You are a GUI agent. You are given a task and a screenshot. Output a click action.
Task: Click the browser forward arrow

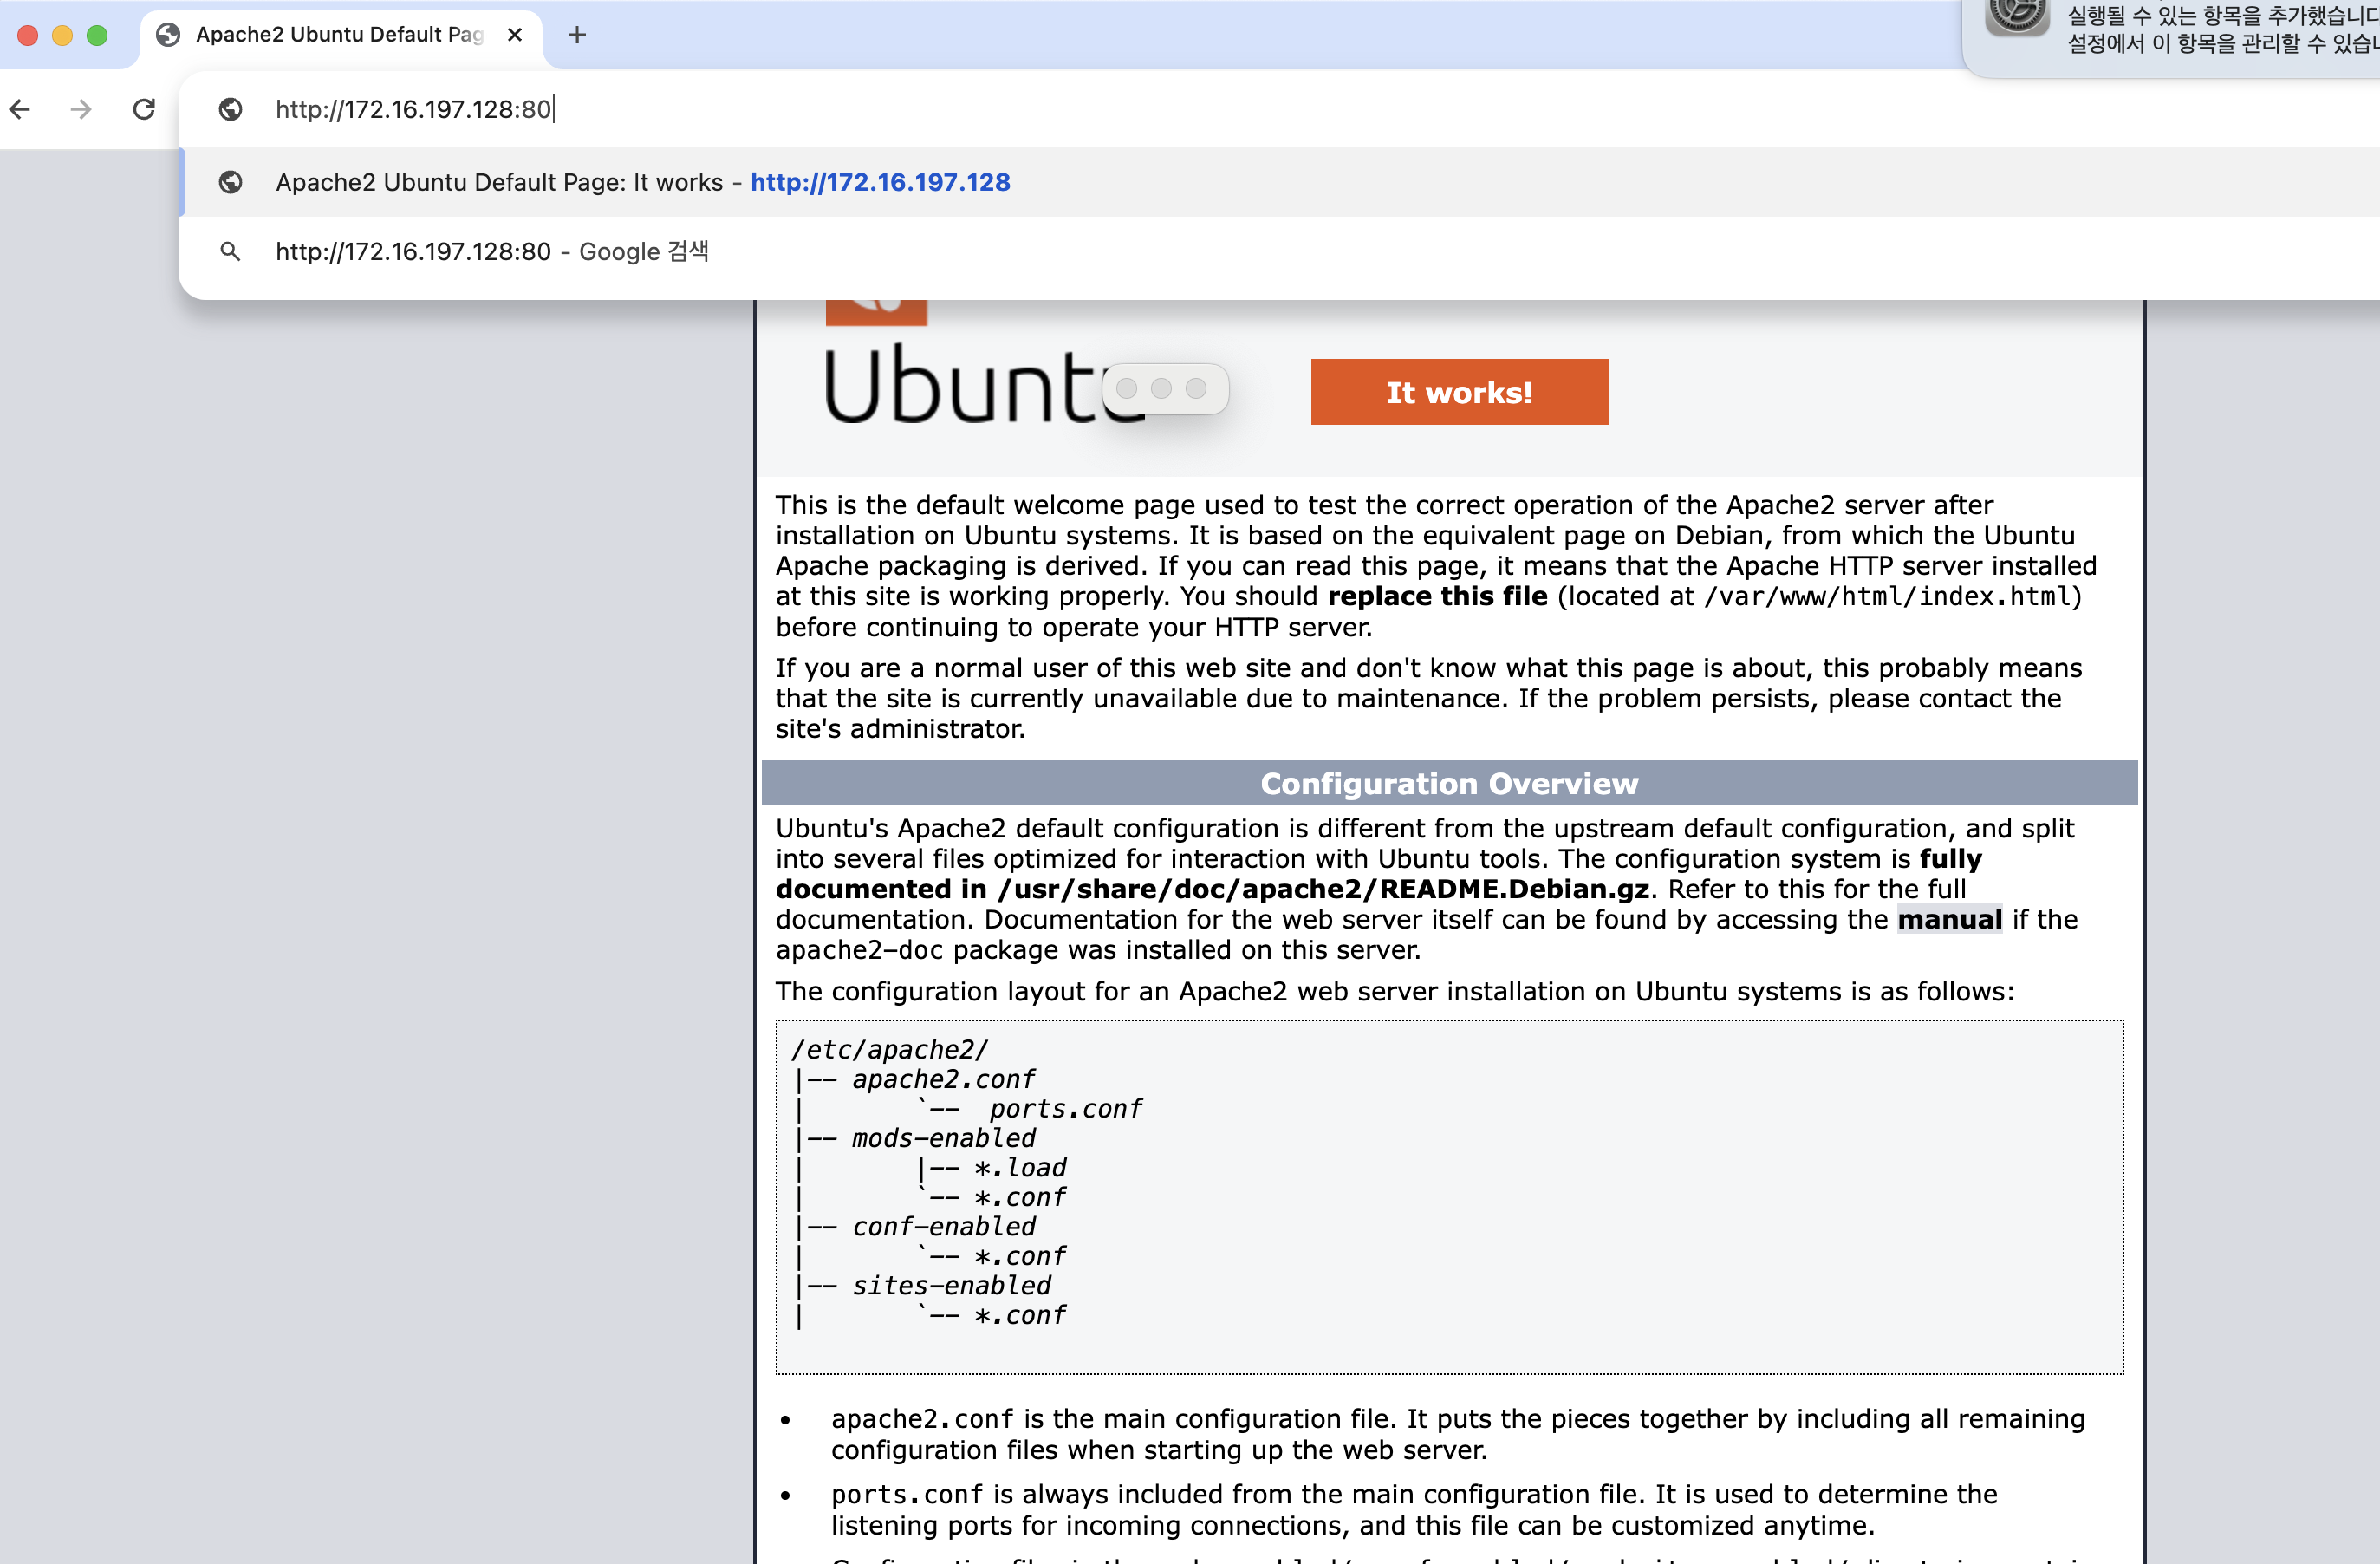point(81,109)
